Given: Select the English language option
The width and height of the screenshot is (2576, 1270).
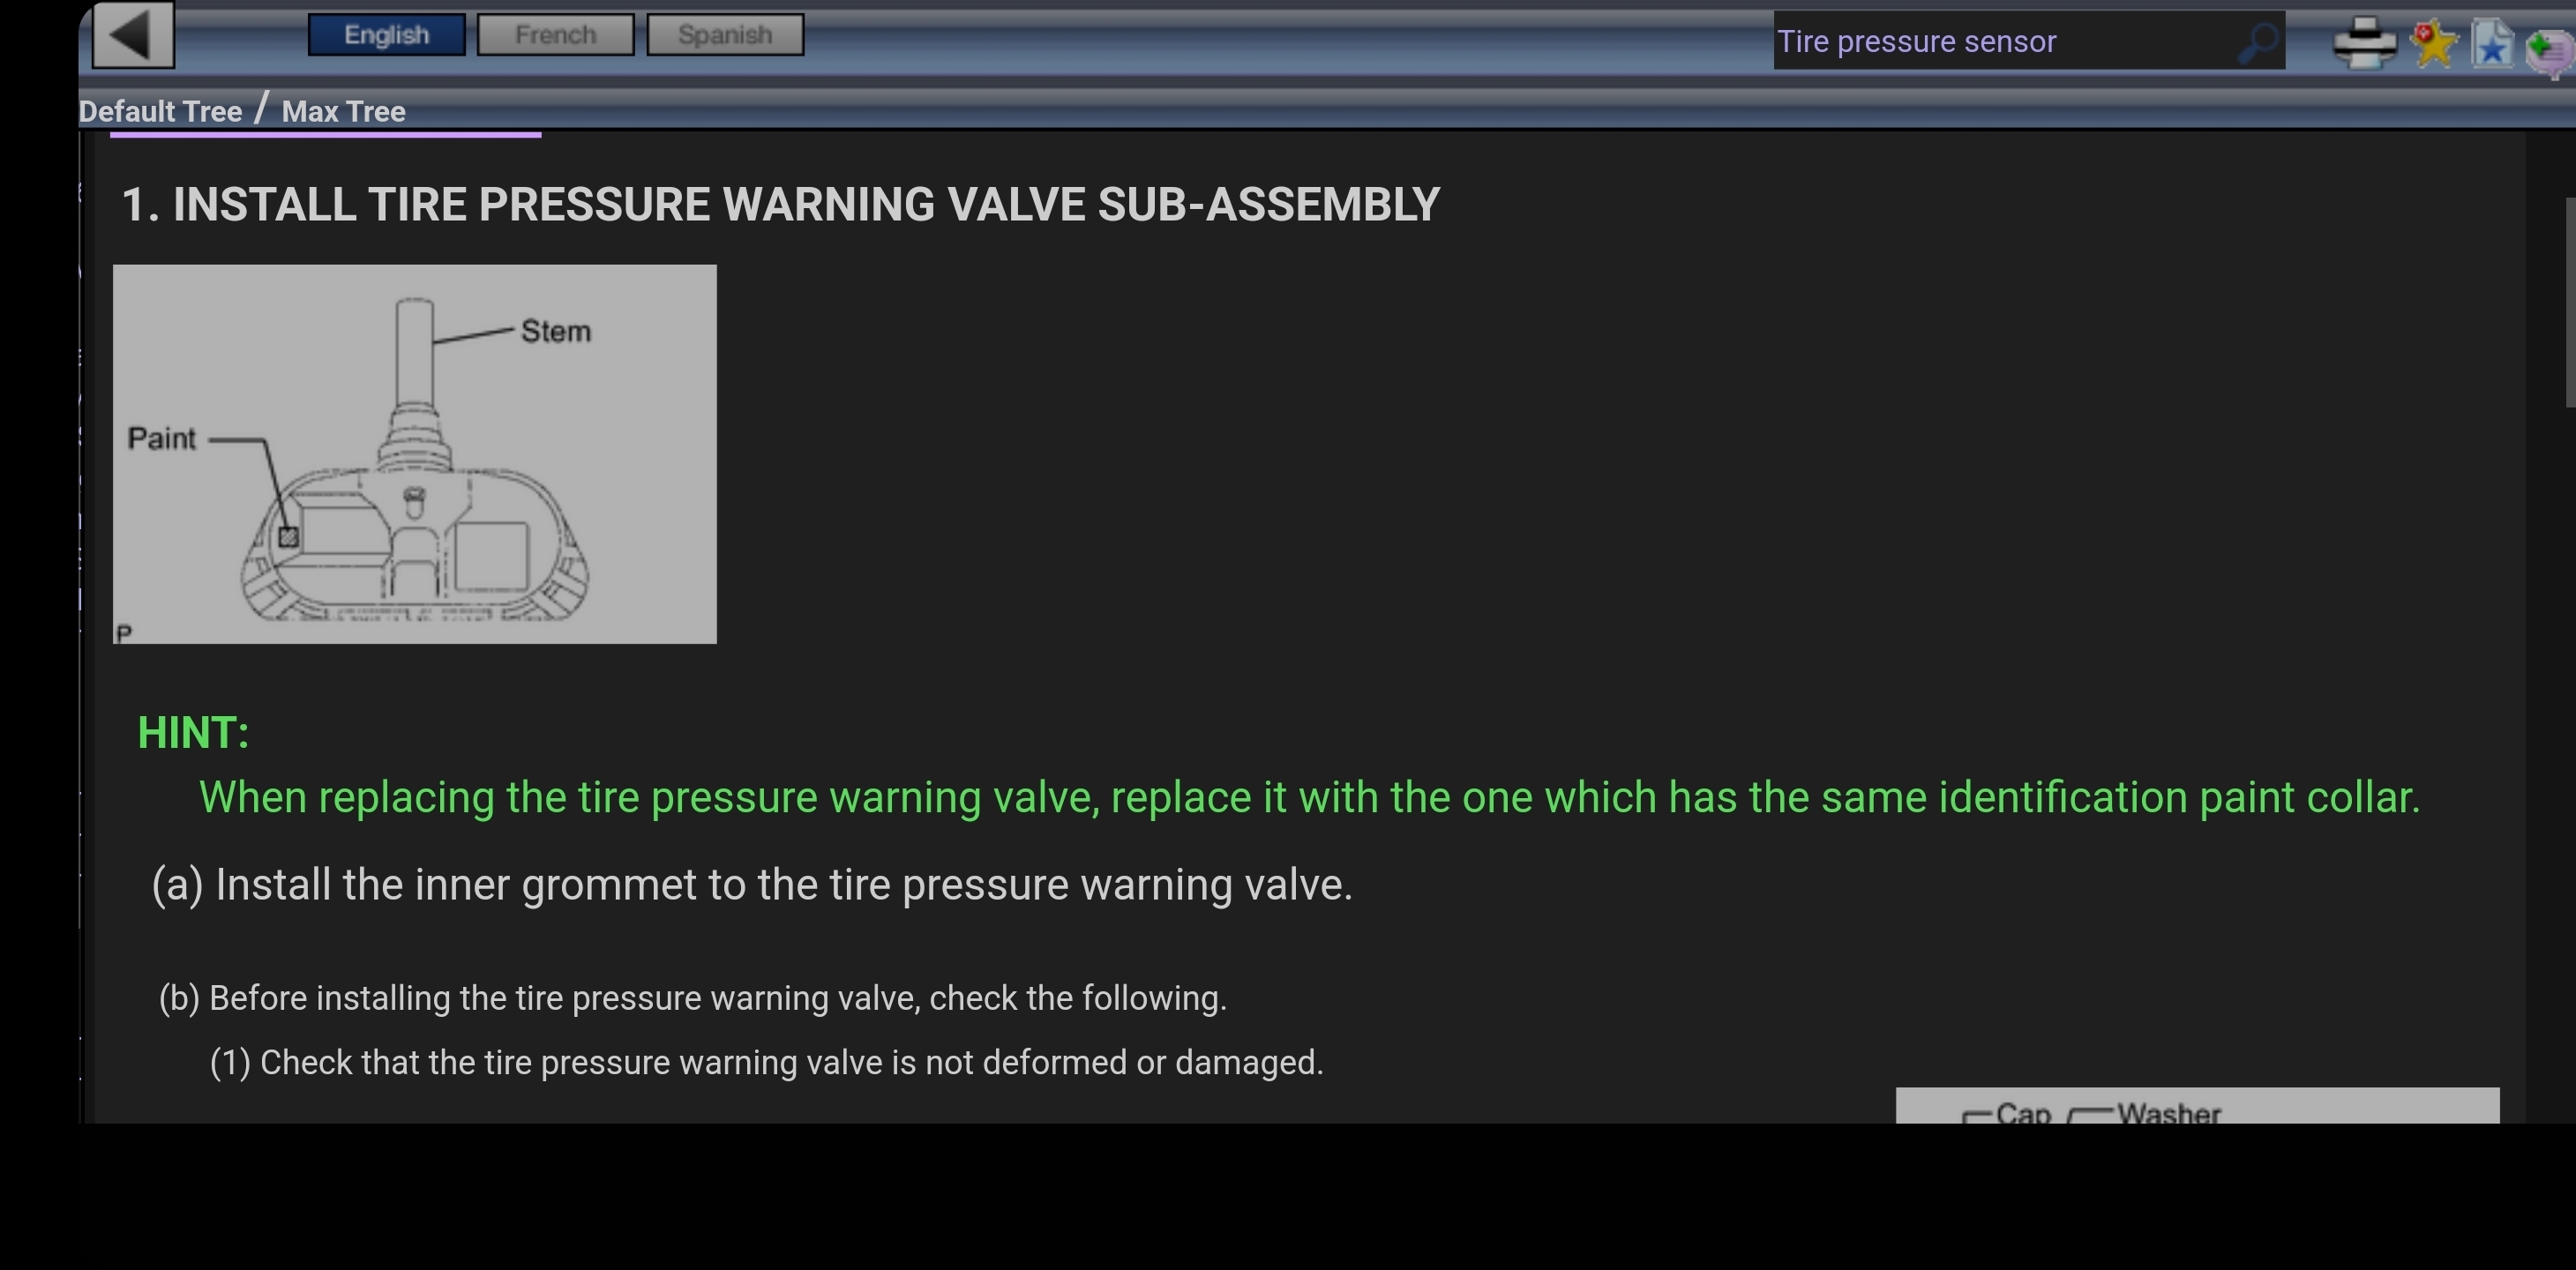Looking at the screenshot, I should 386,35.
